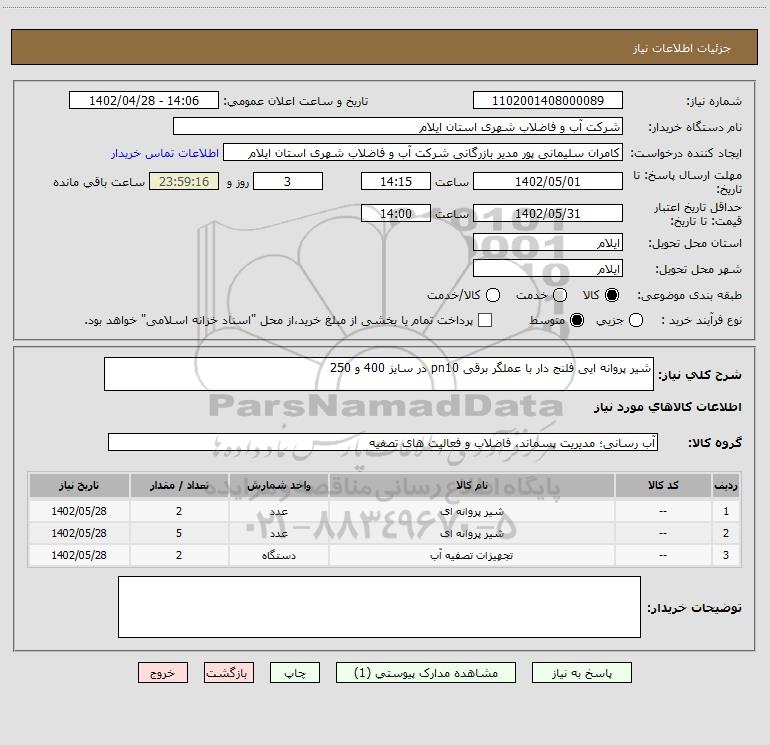The height and width of the screenshot is (745, 770).
Task: Click the price validity time 14:00 field
Action: coord(396,213)
